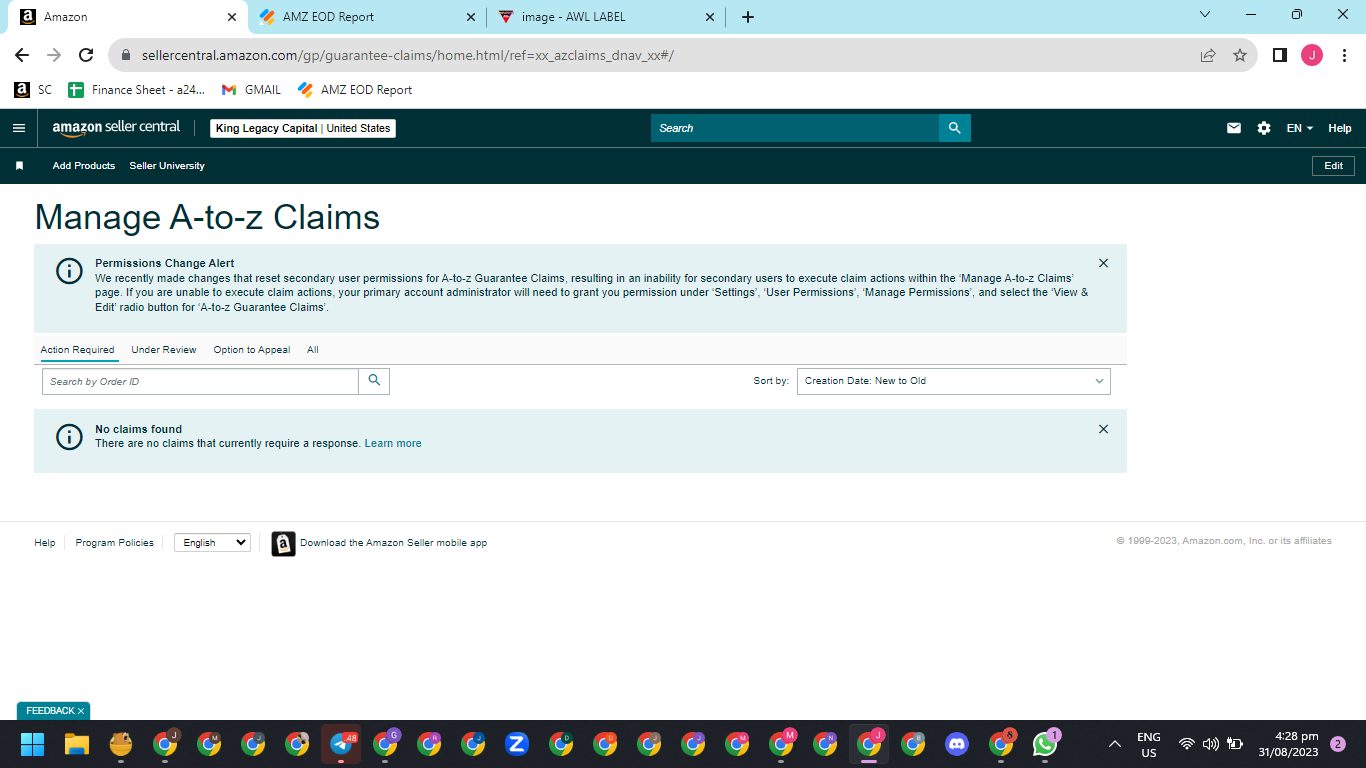Share this page from the address bar
This screenshot has width=1366, height=768.
(1208, 55)
